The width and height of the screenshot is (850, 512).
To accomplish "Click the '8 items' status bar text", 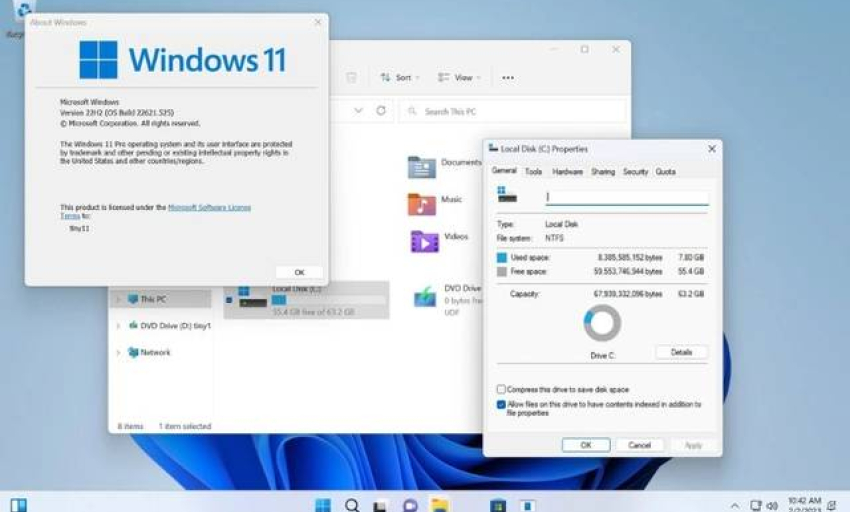I will pyautogui.click(x=130, y=426).
